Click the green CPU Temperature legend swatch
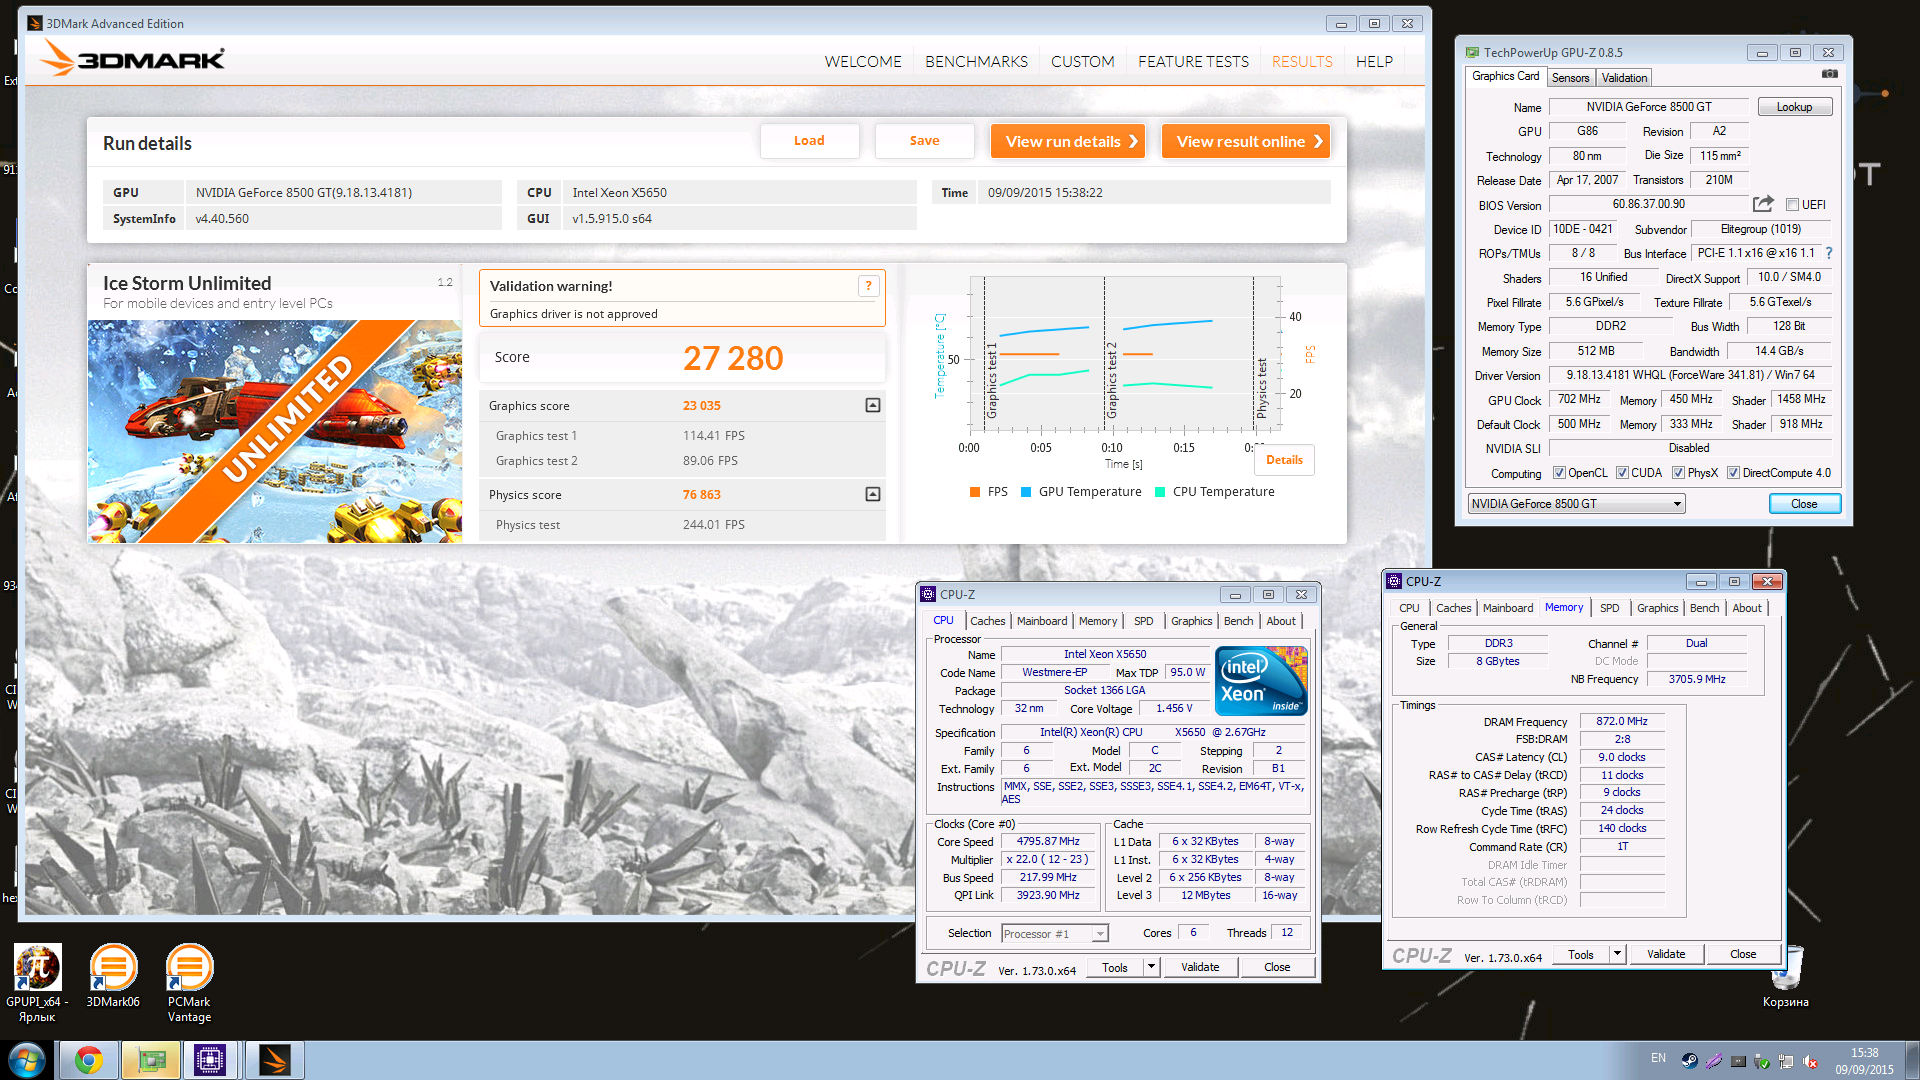Viewport: 1920px width, 1080px height. 1160,492
